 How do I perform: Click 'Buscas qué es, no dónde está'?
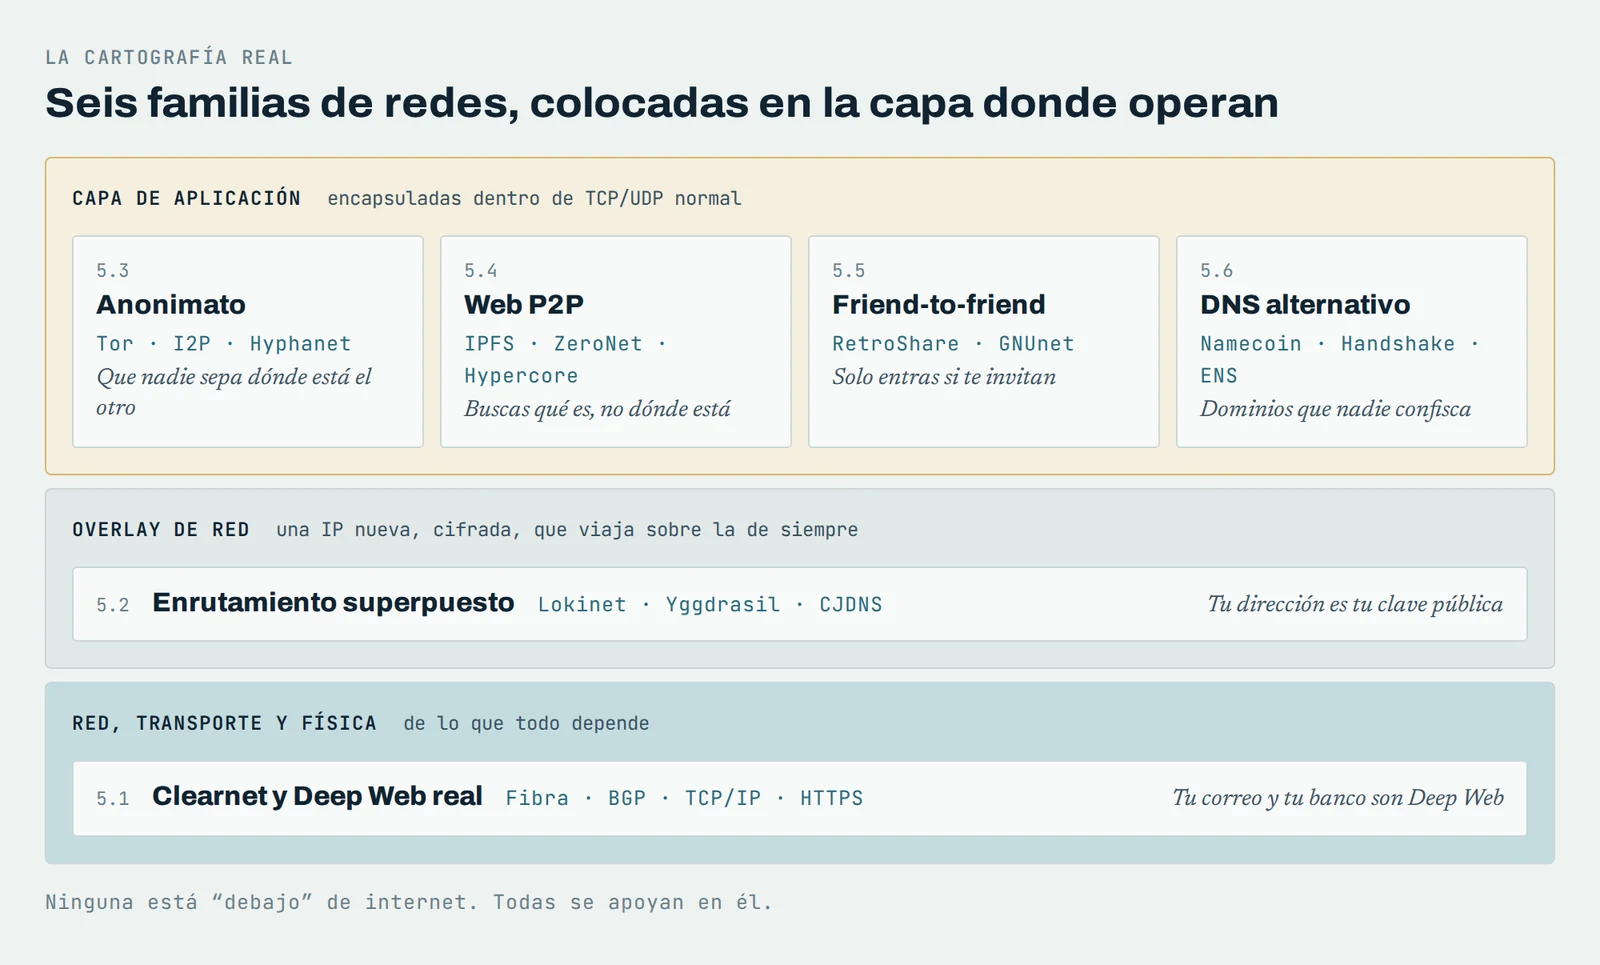coord(597,409)
